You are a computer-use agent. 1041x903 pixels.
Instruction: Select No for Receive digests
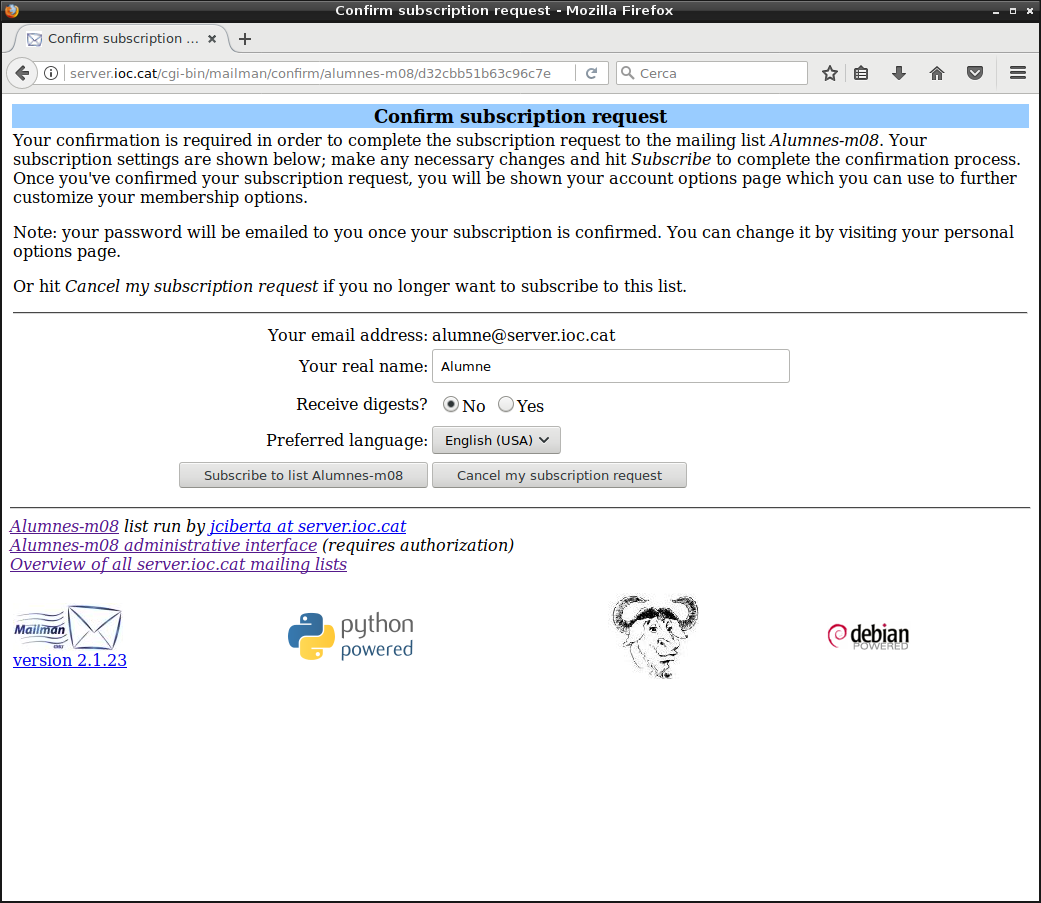[x=451, y=405]
